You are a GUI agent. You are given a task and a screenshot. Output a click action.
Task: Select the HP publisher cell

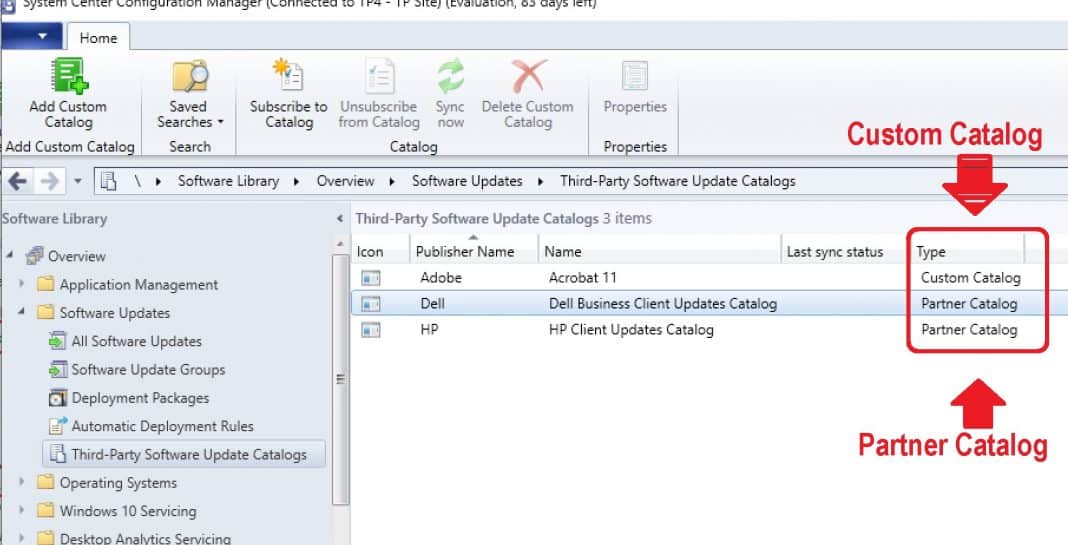click(429, 330)
